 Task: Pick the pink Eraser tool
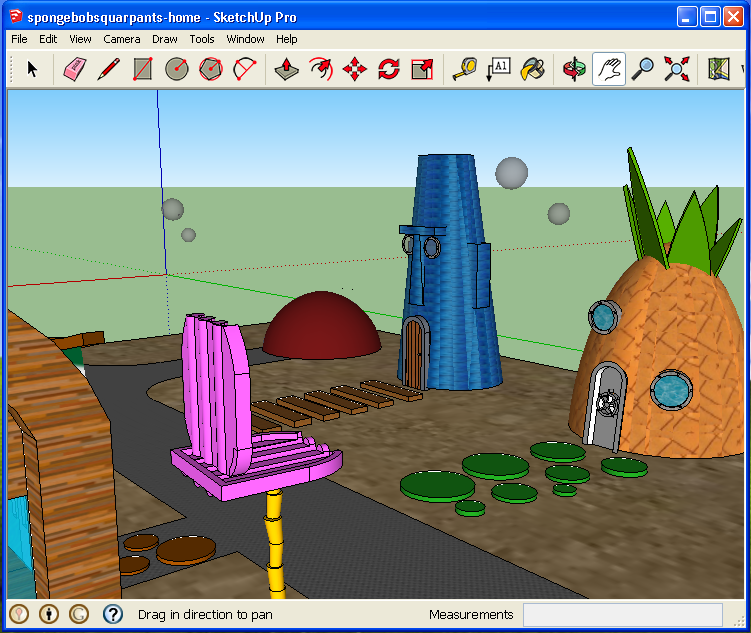pyautogui.click(x=75, y=69)
